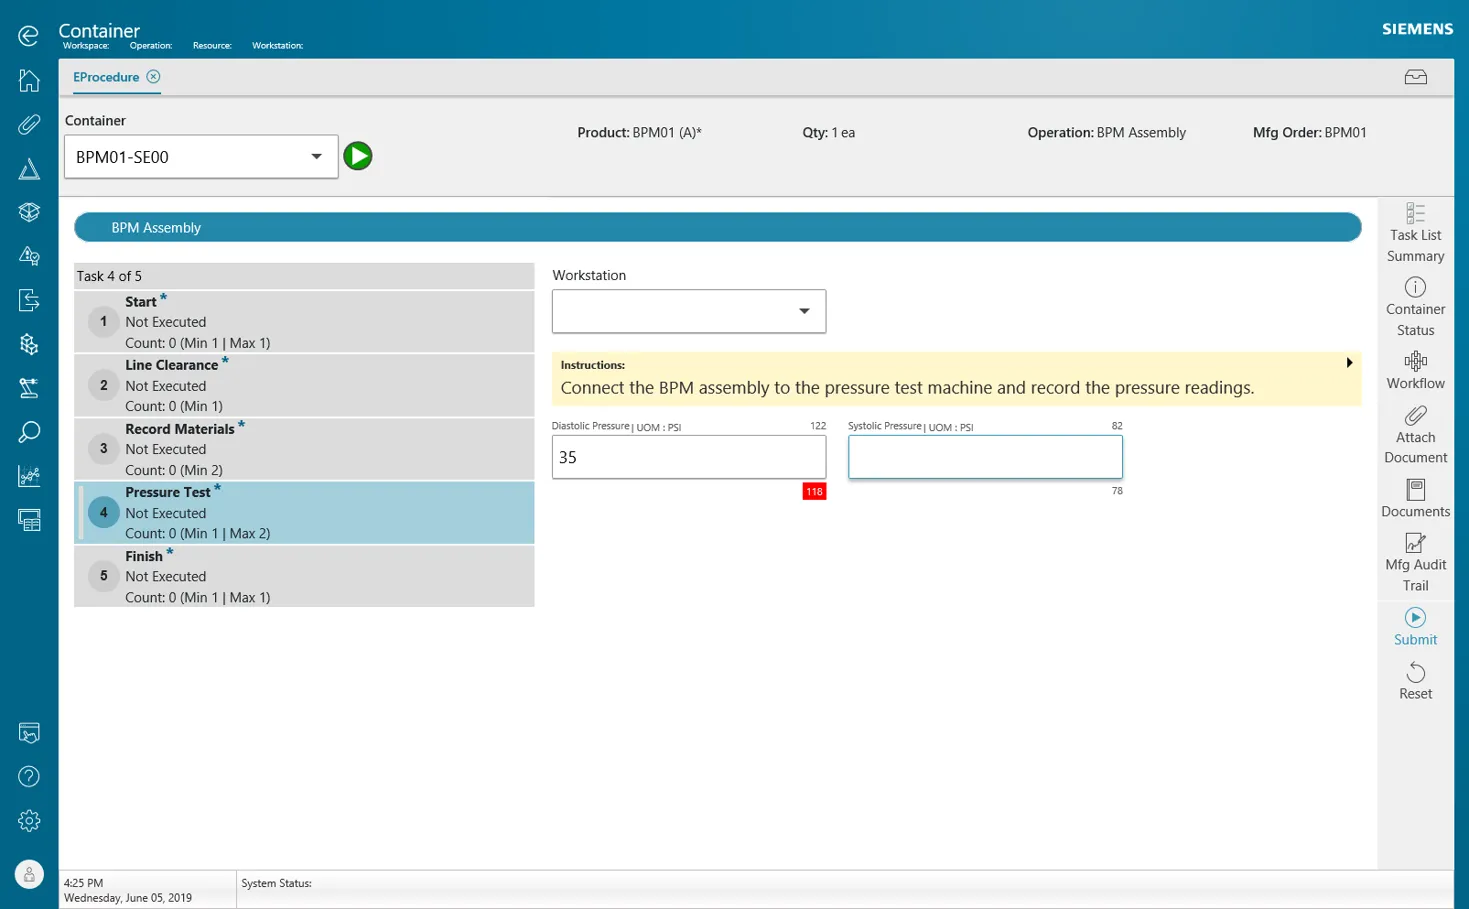Reset the task form
Image resolution: width=1469 pixels, height=909 pixels.
click(1414, 680)
